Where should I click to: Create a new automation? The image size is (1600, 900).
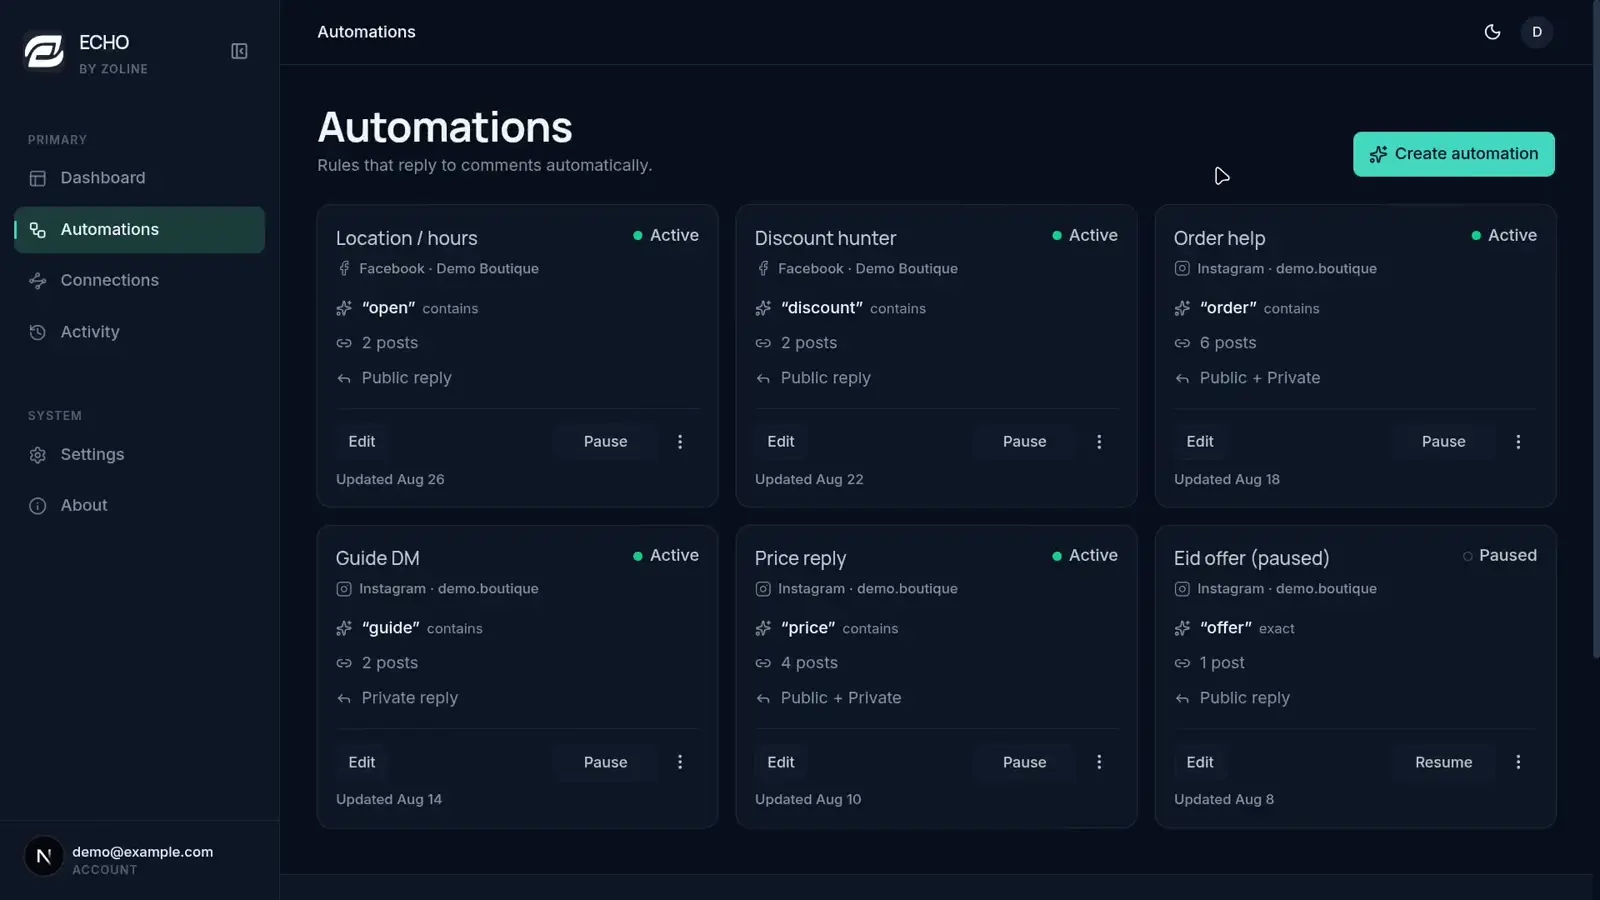click(1453, 154)
